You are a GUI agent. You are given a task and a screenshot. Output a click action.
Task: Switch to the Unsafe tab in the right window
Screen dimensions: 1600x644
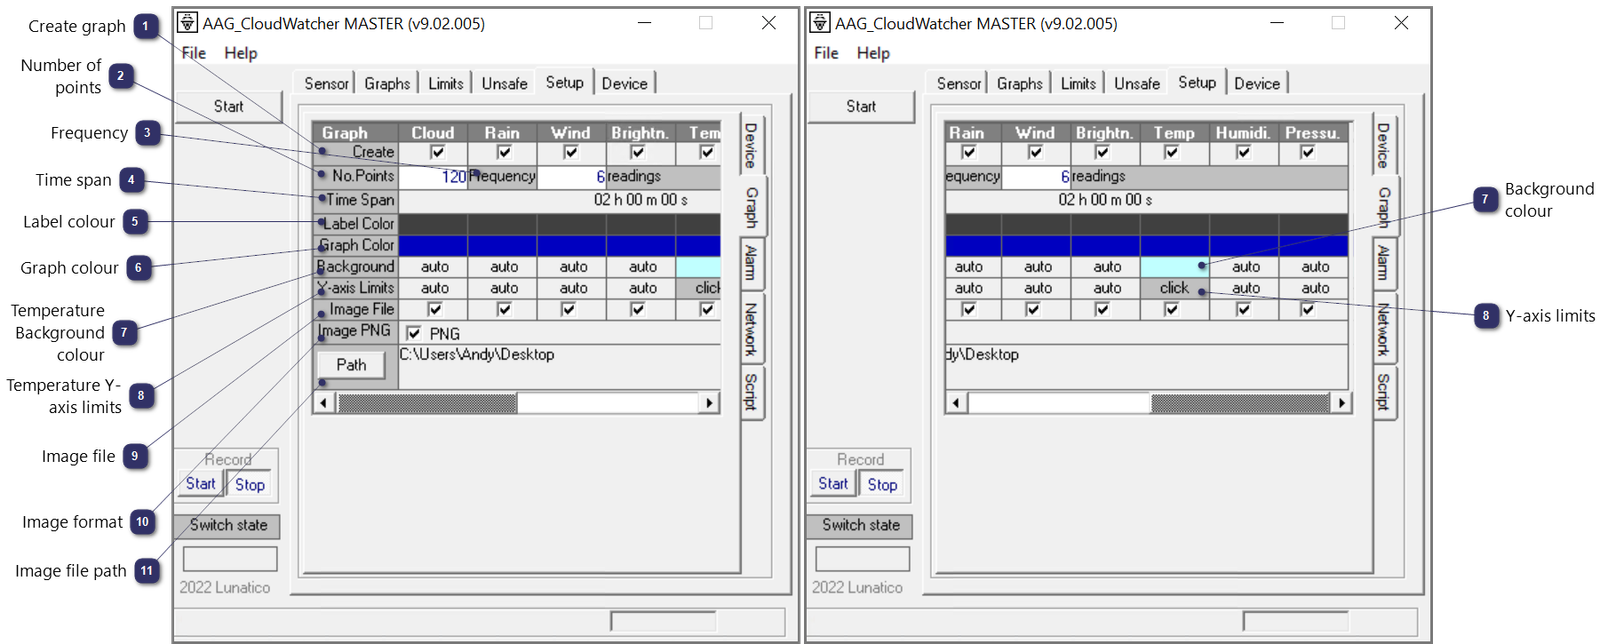pyautogui.click(x=1137, y=84)
